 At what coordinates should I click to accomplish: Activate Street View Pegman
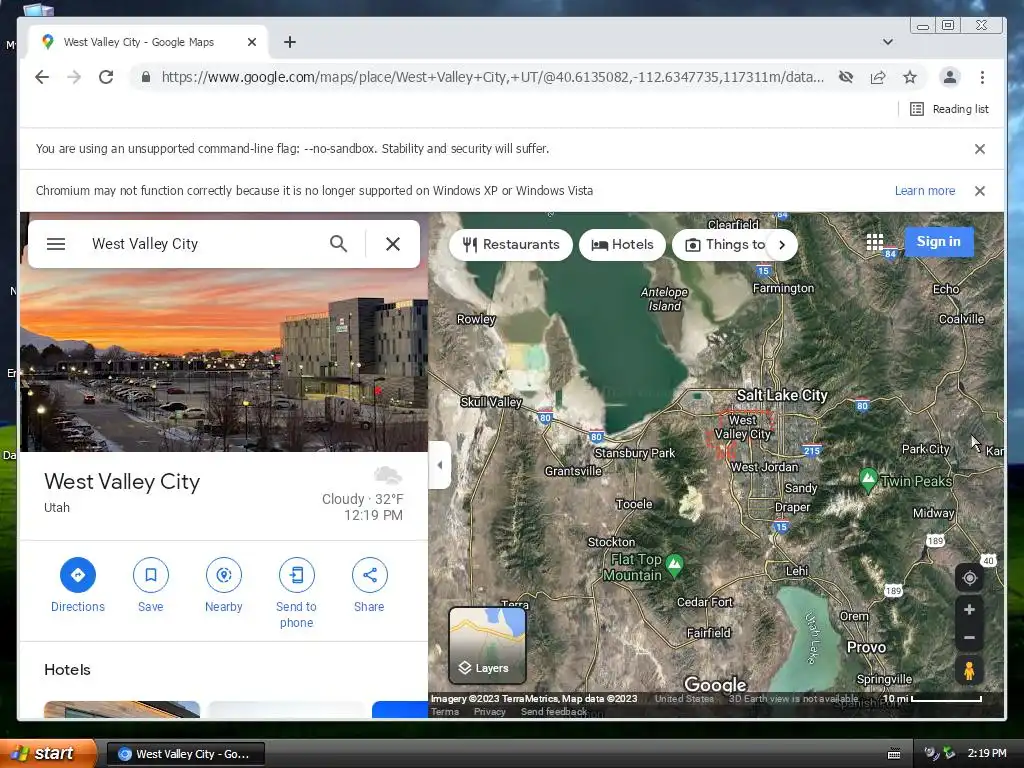point(969,671)
